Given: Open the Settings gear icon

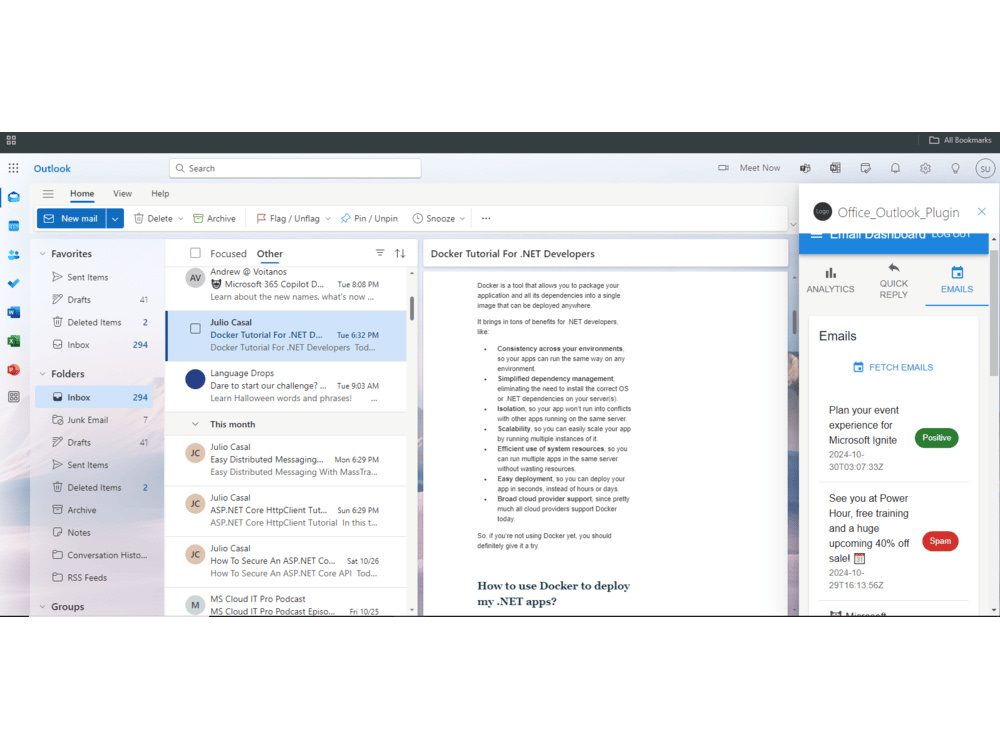Looking at the screenshot, I should (925, 168).
